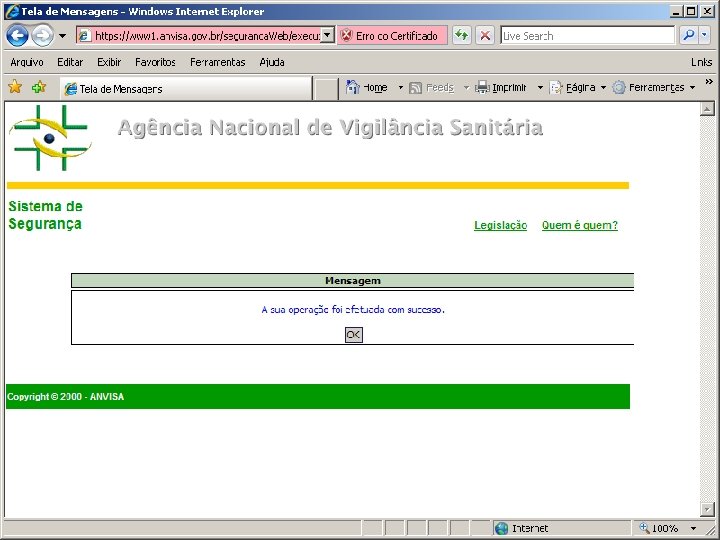This screenshot has height=540, width=720.
Task: Click the browser Back arrow button
Action: click(17, 35)
